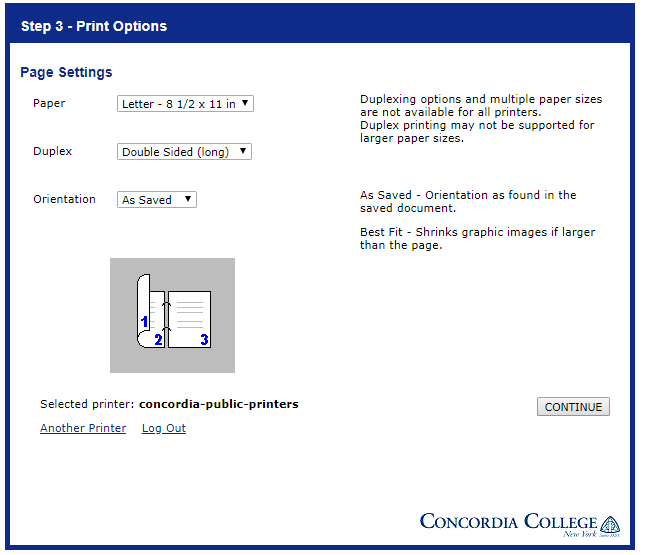Click the Step 3 - Print Options header
The height and width of the screenshot is (555, 648).
[94, 26]
